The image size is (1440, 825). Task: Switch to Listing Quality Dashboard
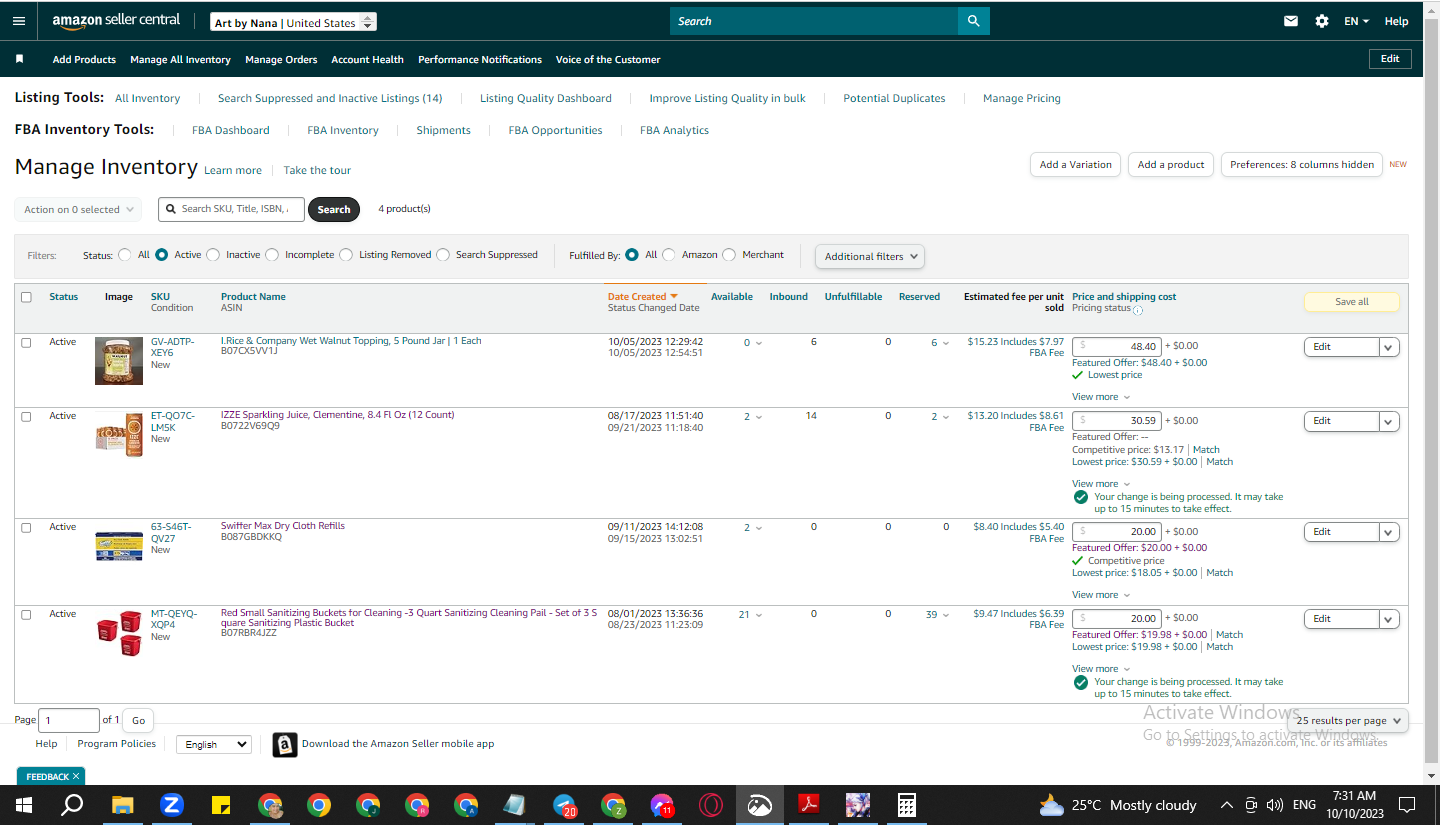point(546,98)
